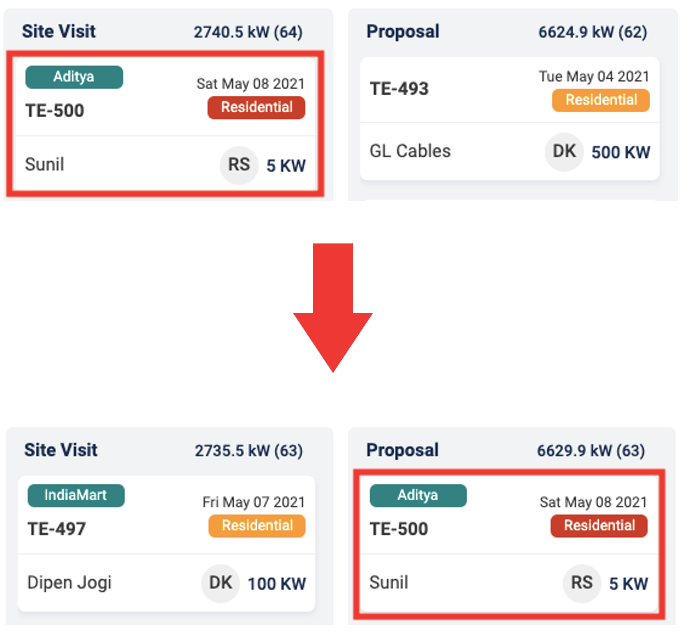
Task: Click the Dipen Jogi customer name
Action: (x=70, y=583)
